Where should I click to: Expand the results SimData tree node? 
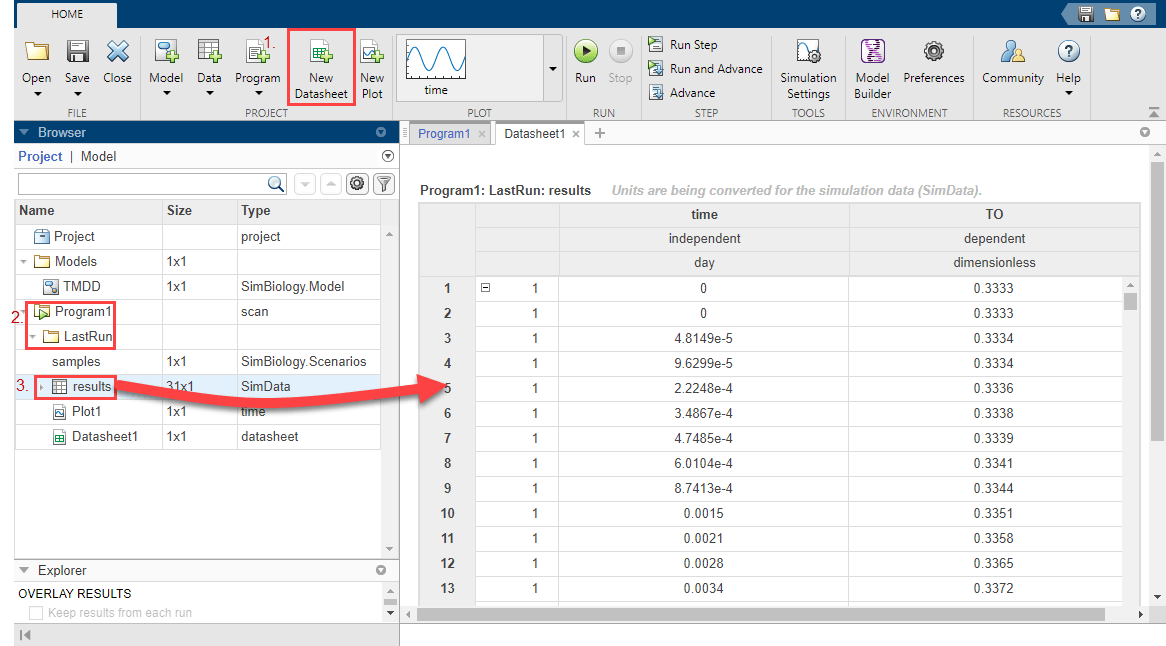(41, 387)
